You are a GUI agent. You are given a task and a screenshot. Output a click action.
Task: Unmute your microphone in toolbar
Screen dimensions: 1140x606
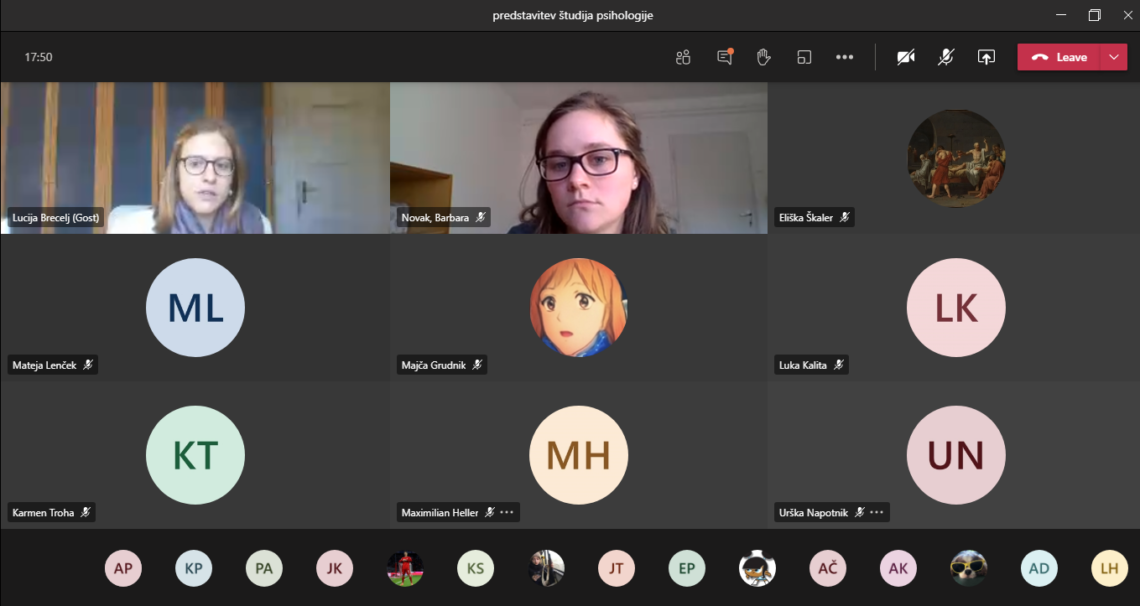click(x=946, y=57)
